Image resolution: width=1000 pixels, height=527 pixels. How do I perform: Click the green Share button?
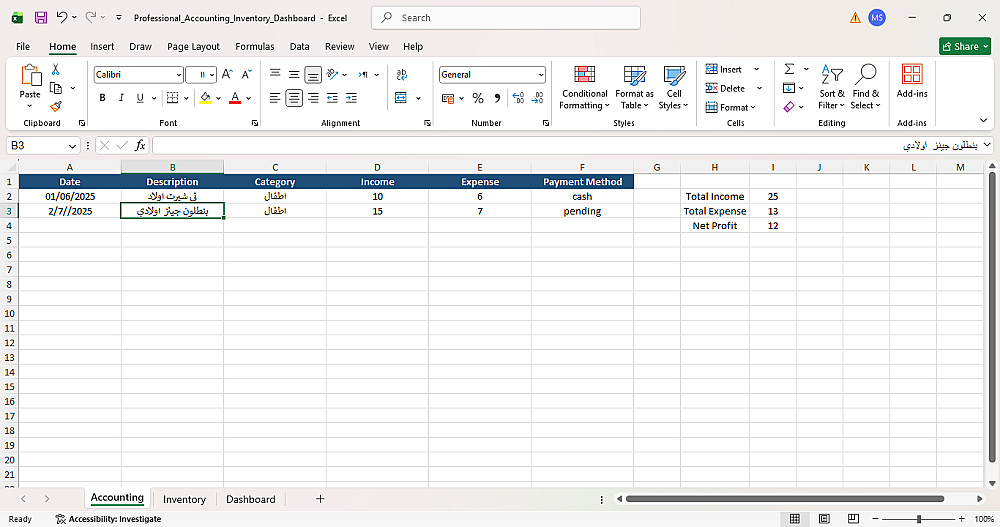click(965, 47)
